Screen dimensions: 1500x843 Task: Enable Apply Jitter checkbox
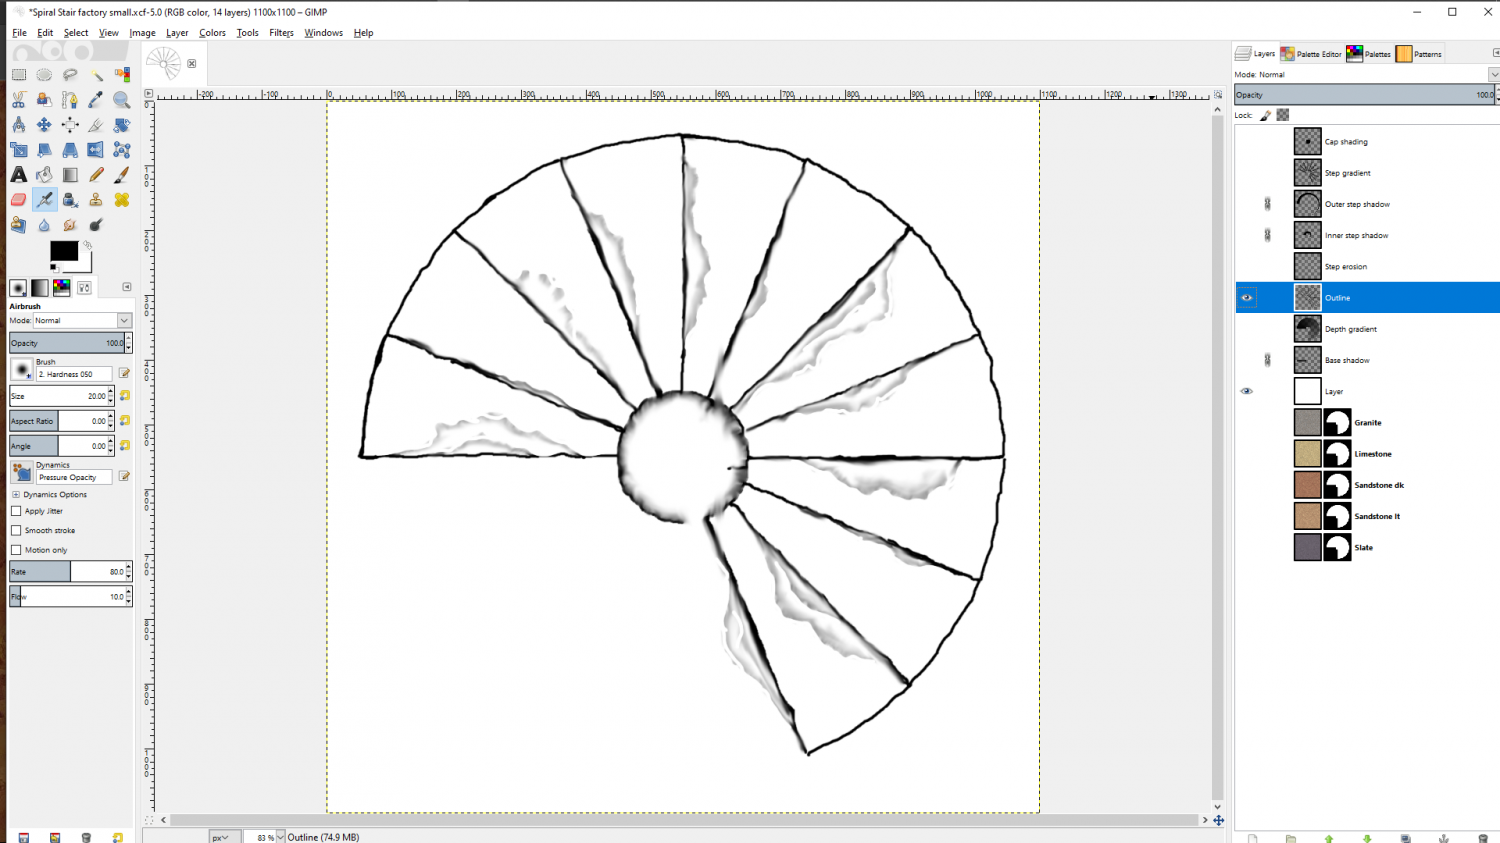pos(16,511)
